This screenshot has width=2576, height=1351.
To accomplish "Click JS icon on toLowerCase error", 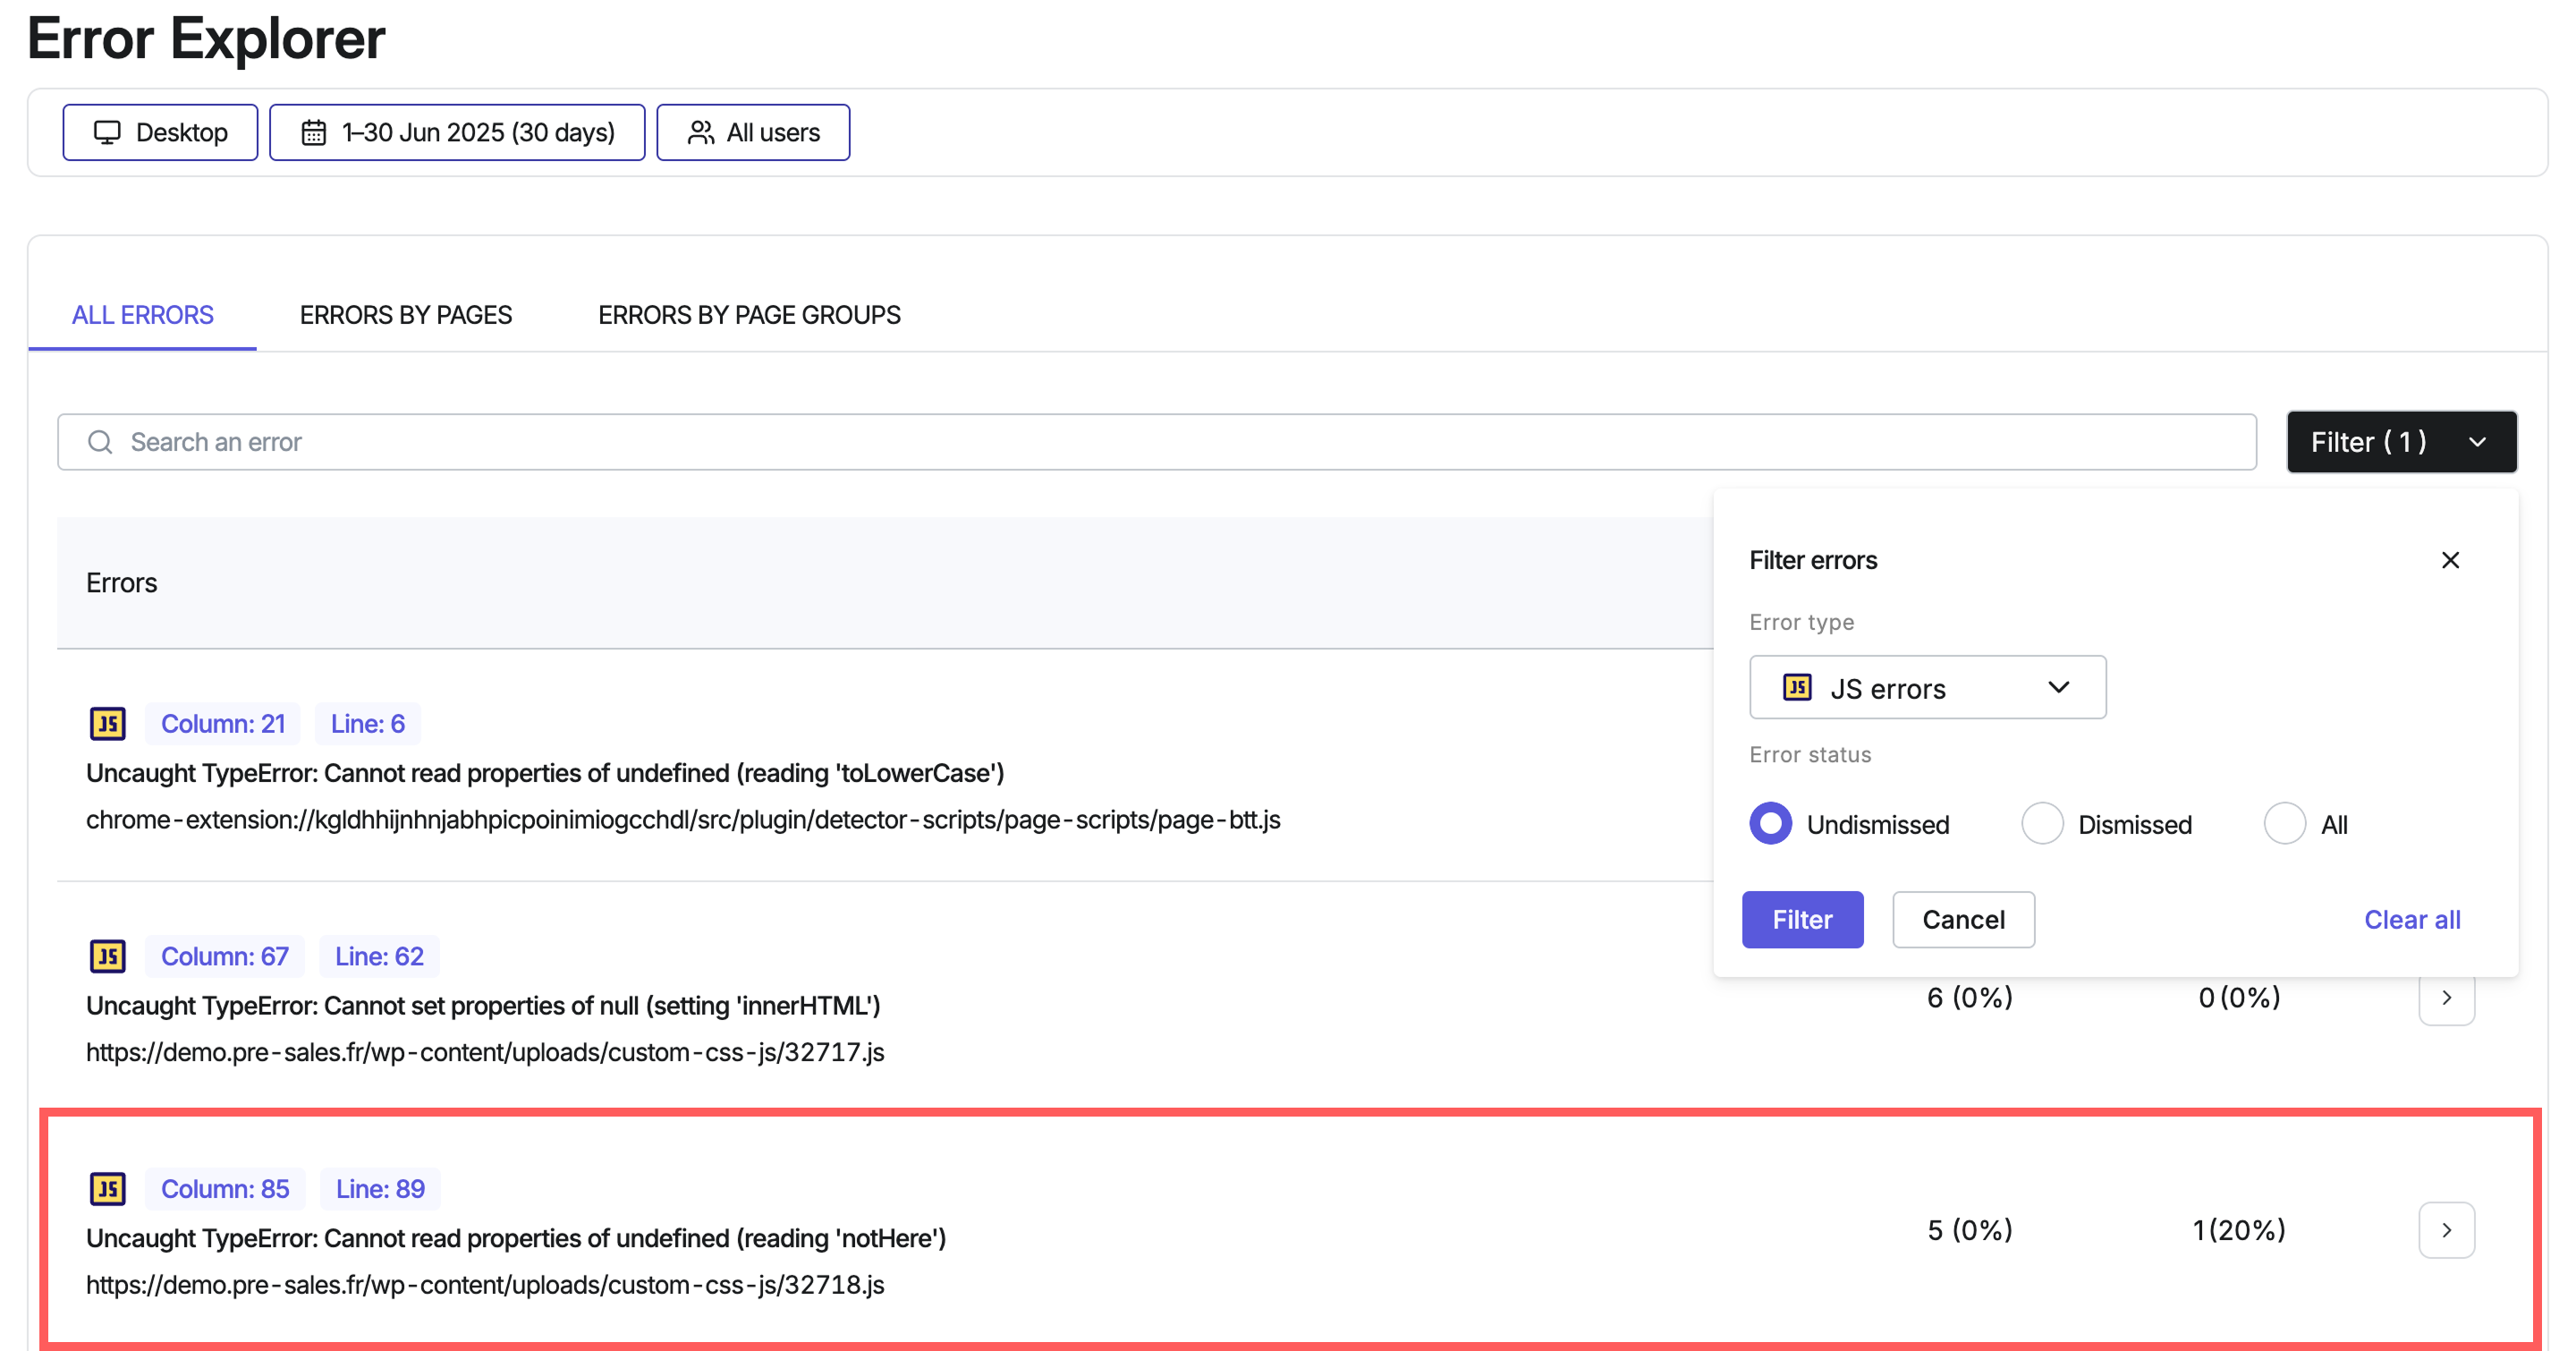I will [x=107, y=723].
